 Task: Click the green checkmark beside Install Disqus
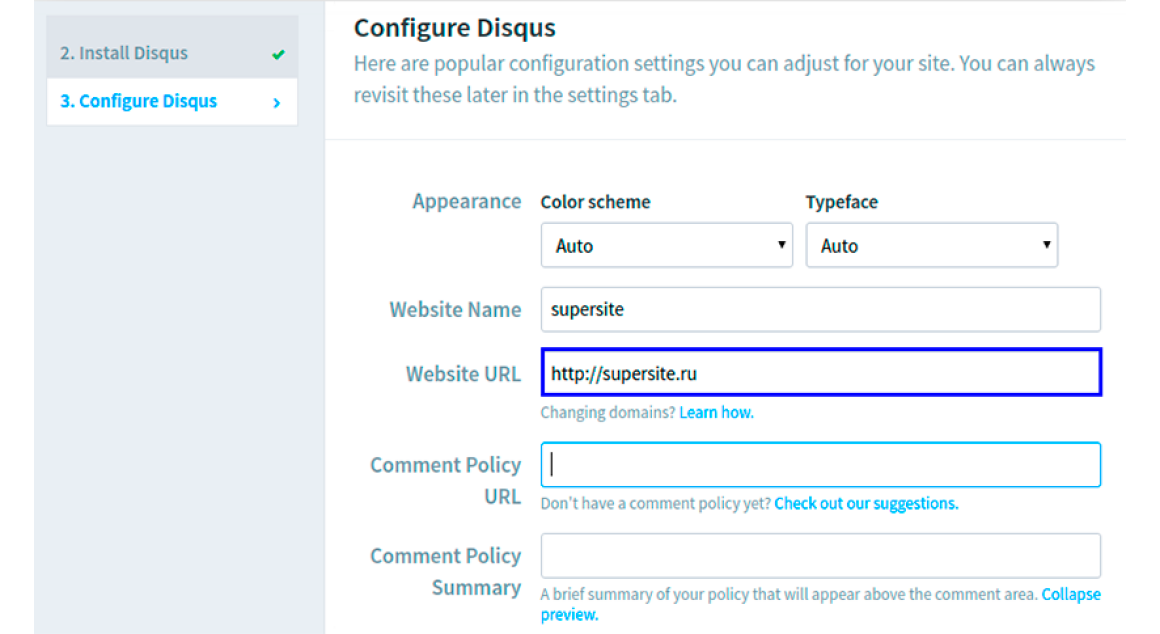click(278, 54)
